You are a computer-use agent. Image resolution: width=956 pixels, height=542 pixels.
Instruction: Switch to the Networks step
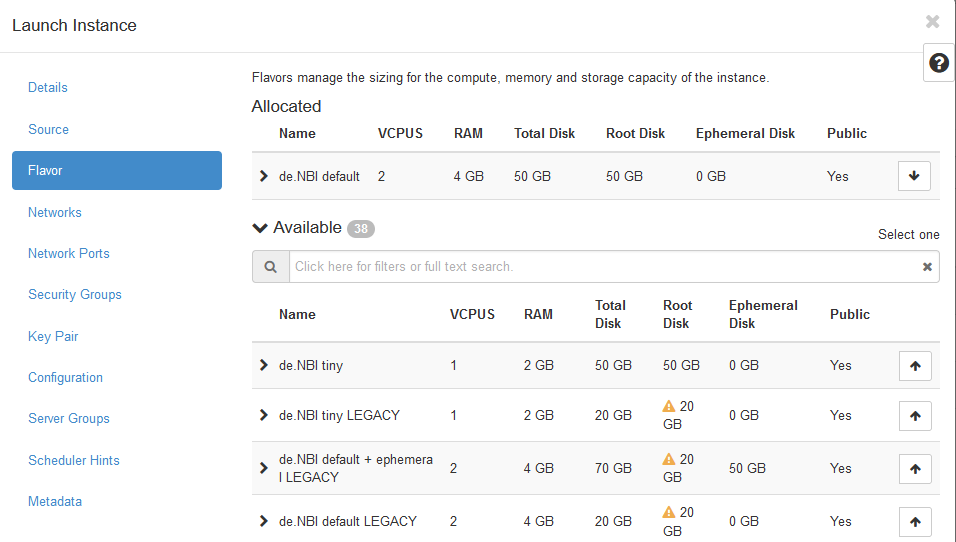coord(55,212)
